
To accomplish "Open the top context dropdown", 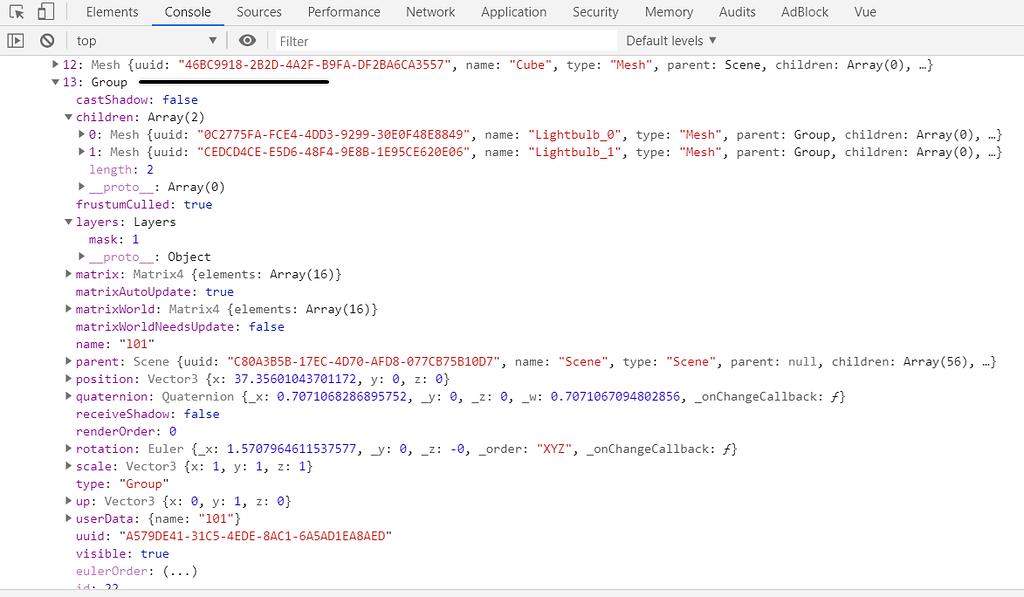I will pos(146,41).
